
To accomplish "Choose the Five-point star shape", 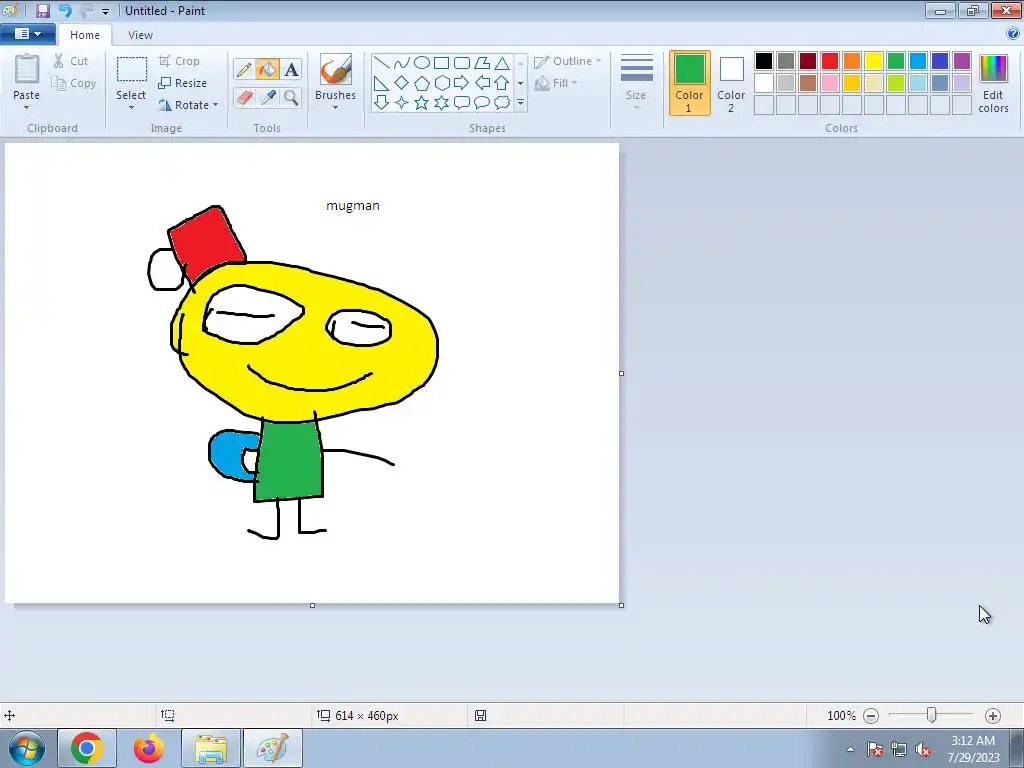I will point(422,103).
